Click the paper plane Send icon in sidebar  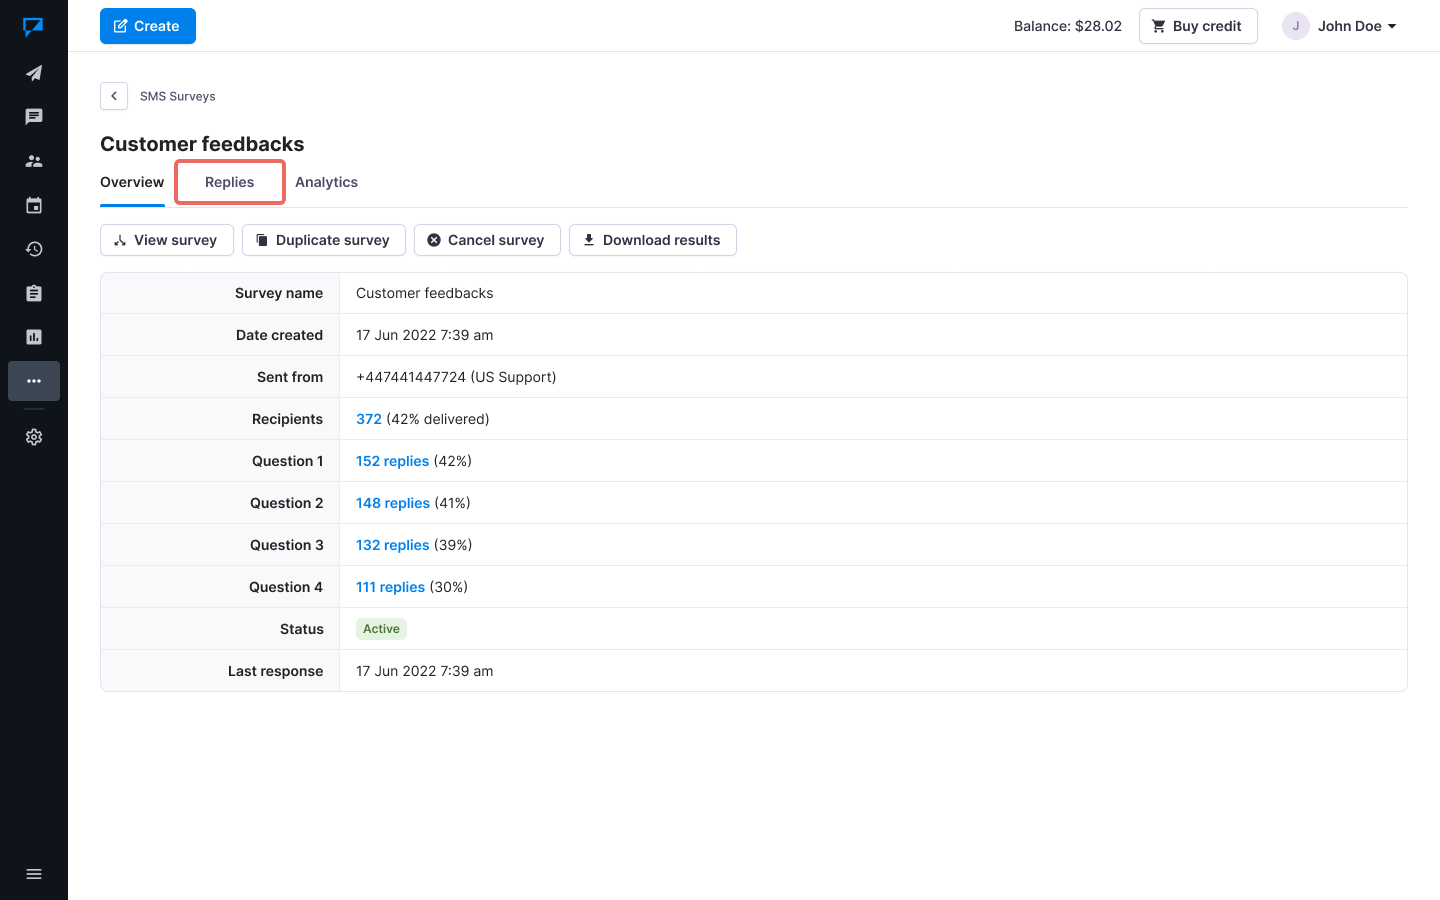pos(34,73)
